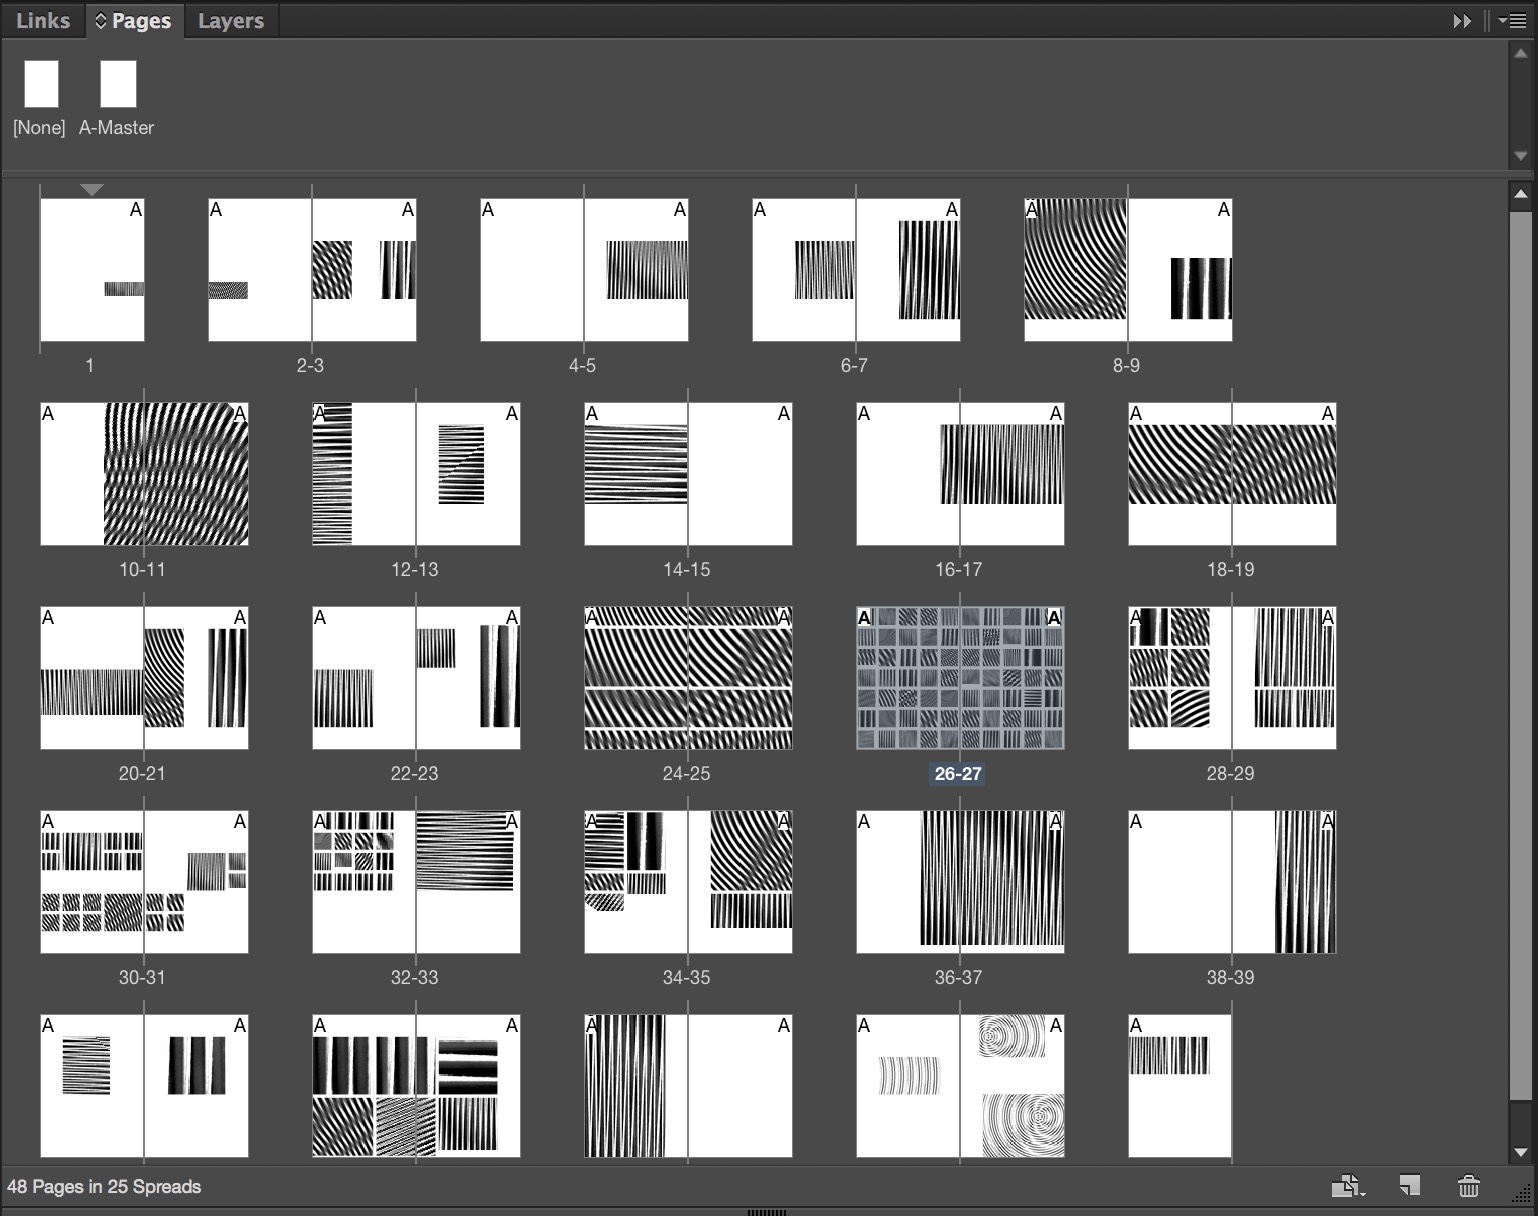Click the Create New Page icon

[1409, 1186]
